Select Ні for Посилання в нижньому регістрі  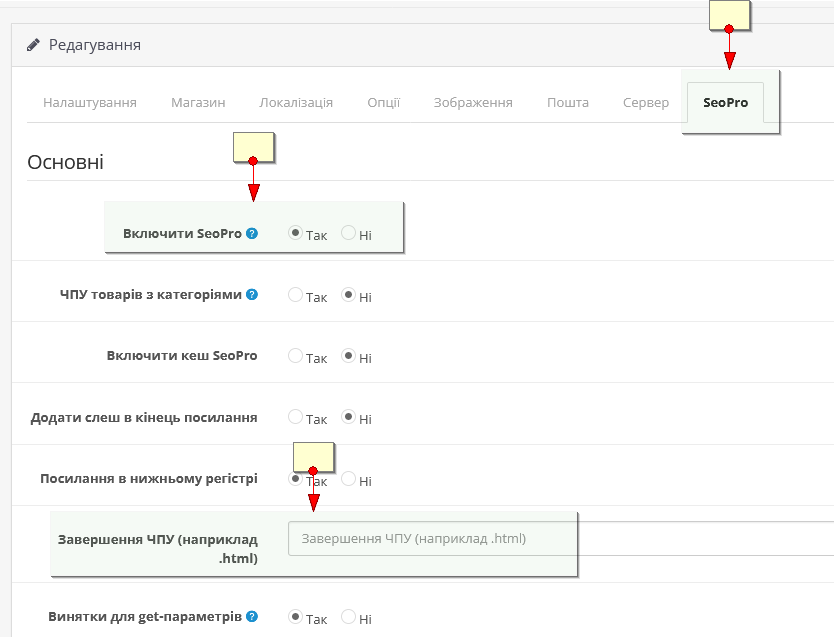(349, 479)
